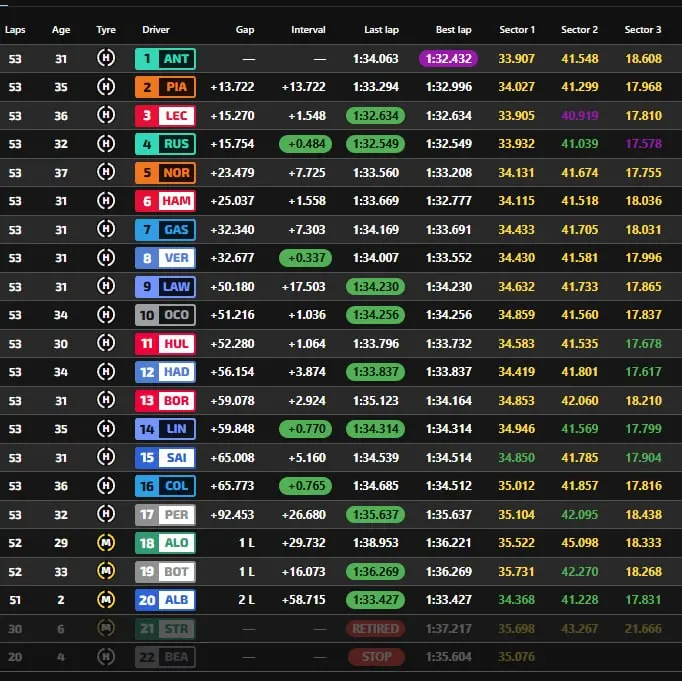Click the medium tyre icon for BOT

coord(105,572)
